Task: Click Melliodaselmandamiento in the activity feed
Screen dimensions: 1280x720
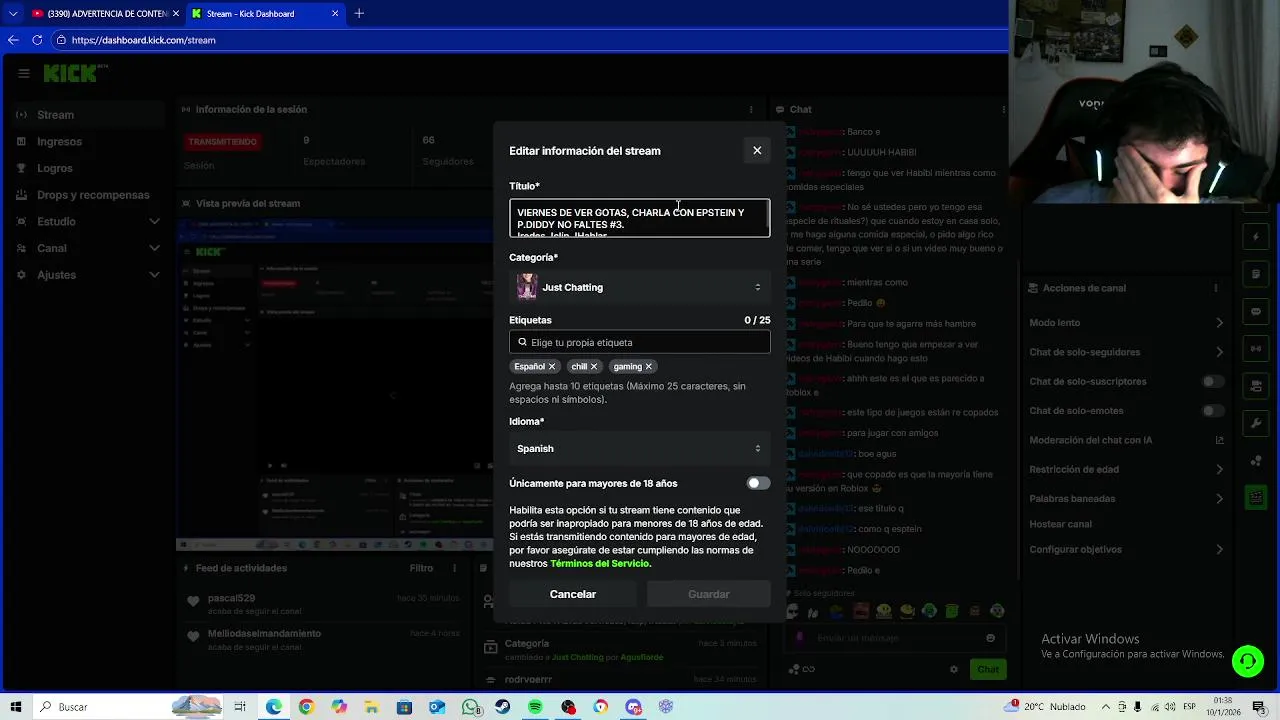Action: (x=264, y=633)
